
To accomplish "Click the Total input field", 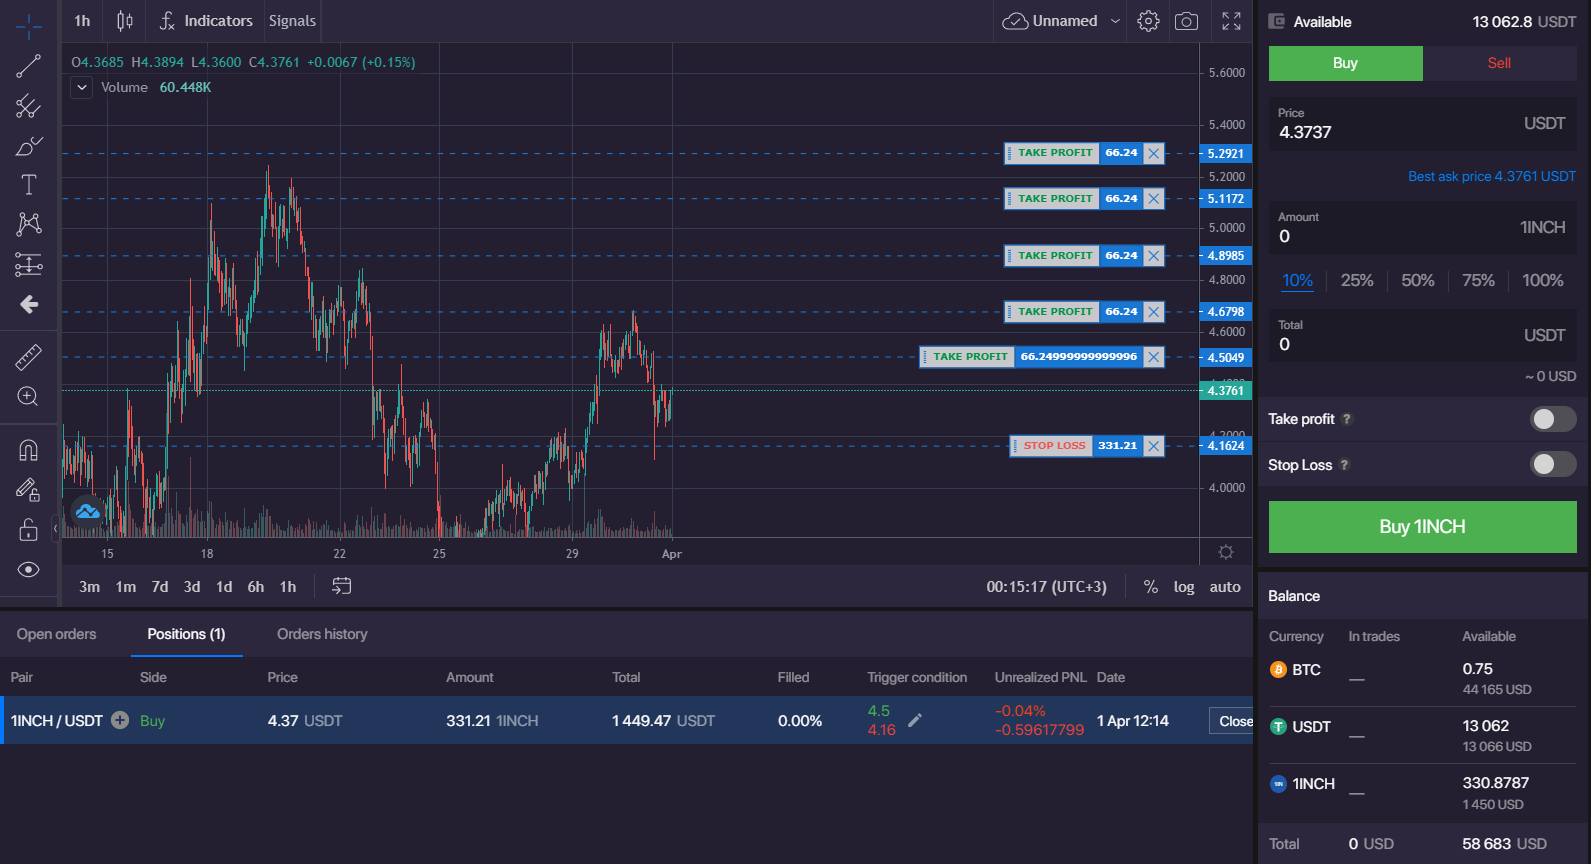I will (1423, 336).
